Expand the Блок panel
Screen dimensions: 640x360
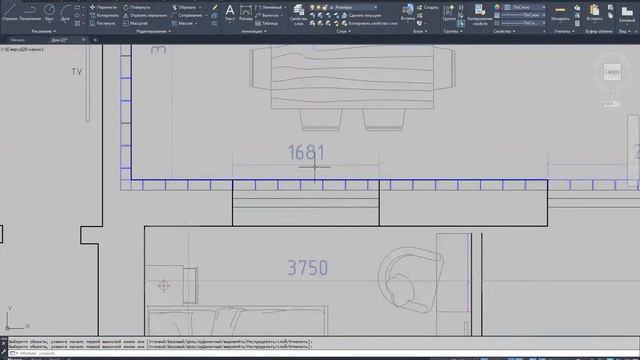click(x=420, y=31)
